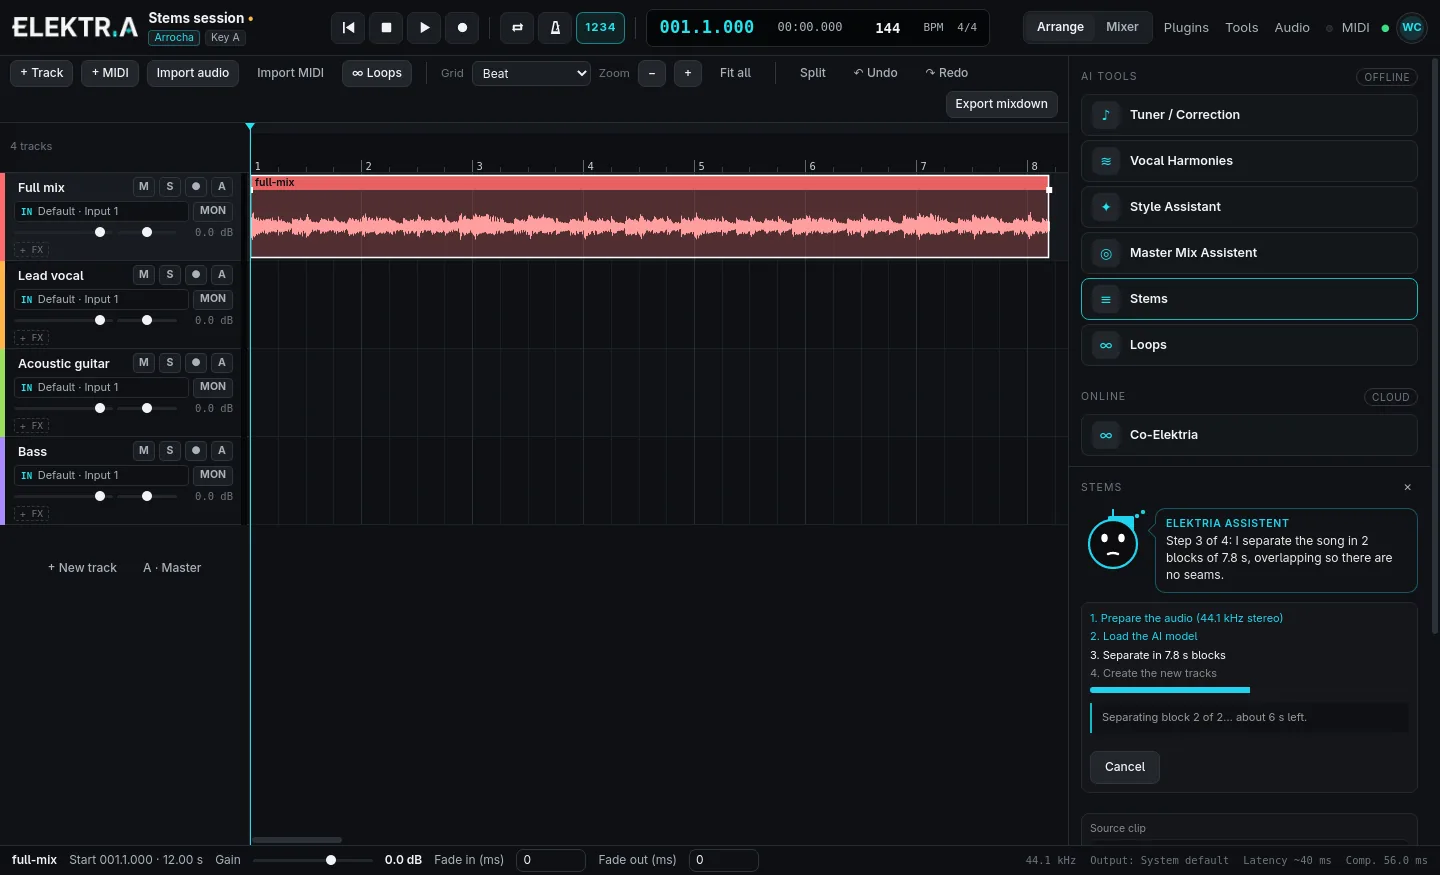Cancel the stem separation
1440x875 pixels.
[1125, 767]
